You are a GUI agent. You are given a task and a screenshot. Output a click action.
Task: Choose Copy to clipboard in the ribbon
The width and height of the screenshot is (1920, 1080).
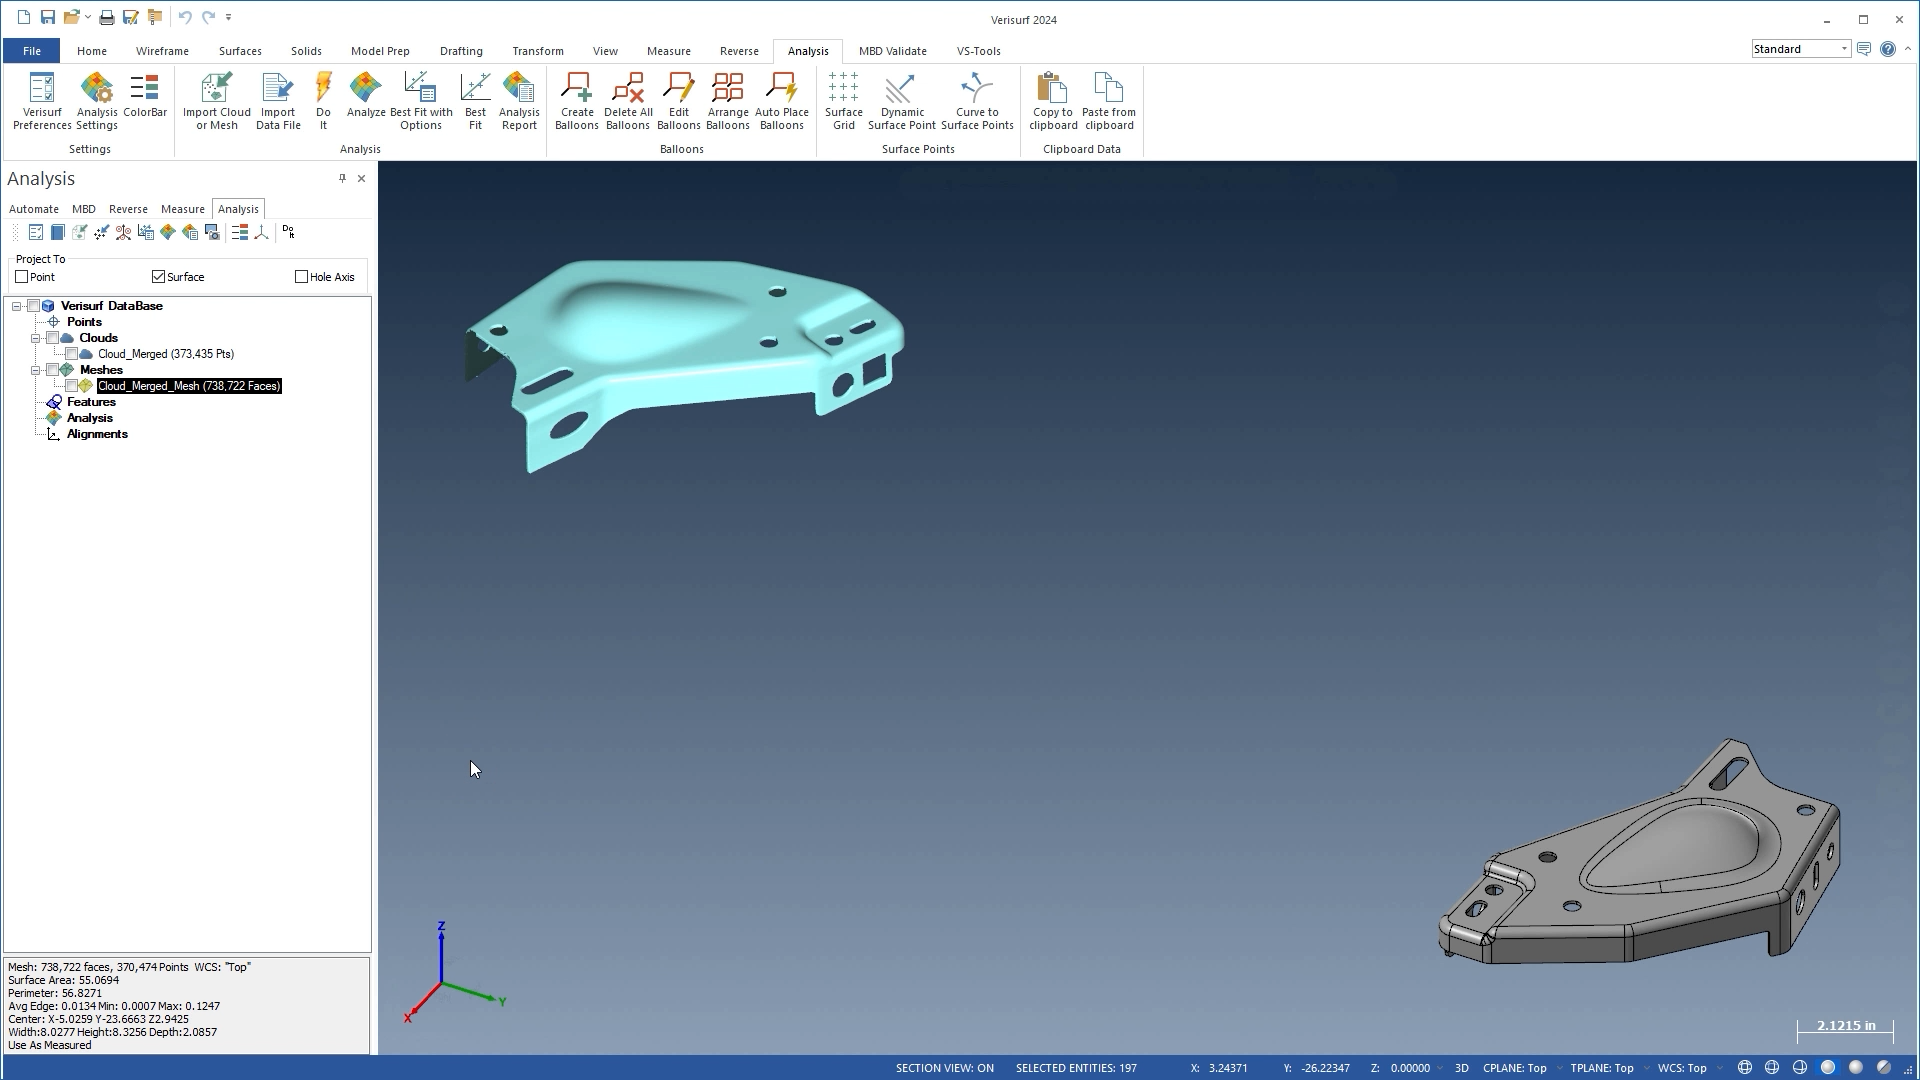coord(1053,101)
